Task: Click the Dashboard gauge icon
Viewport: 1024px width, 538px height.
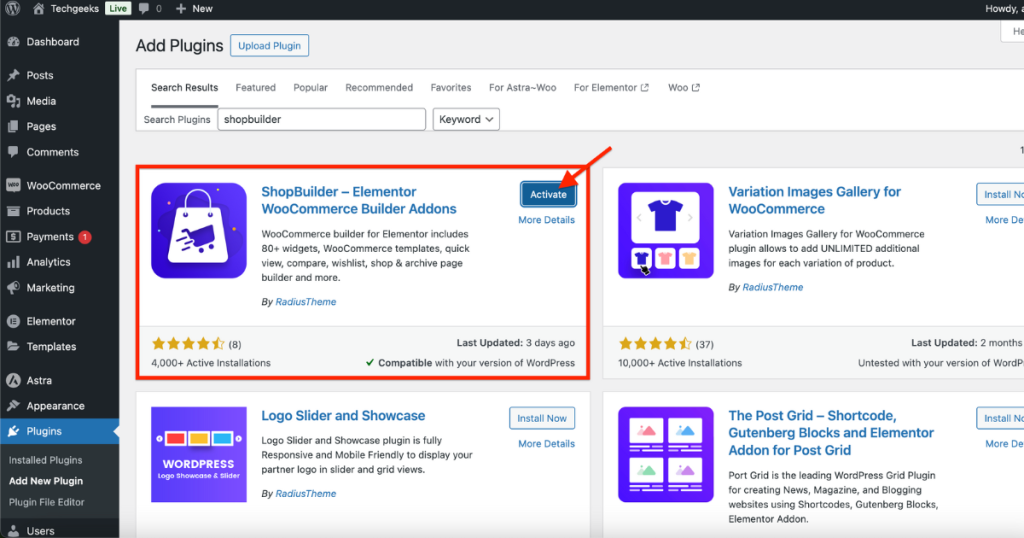Action: point(13,42)
